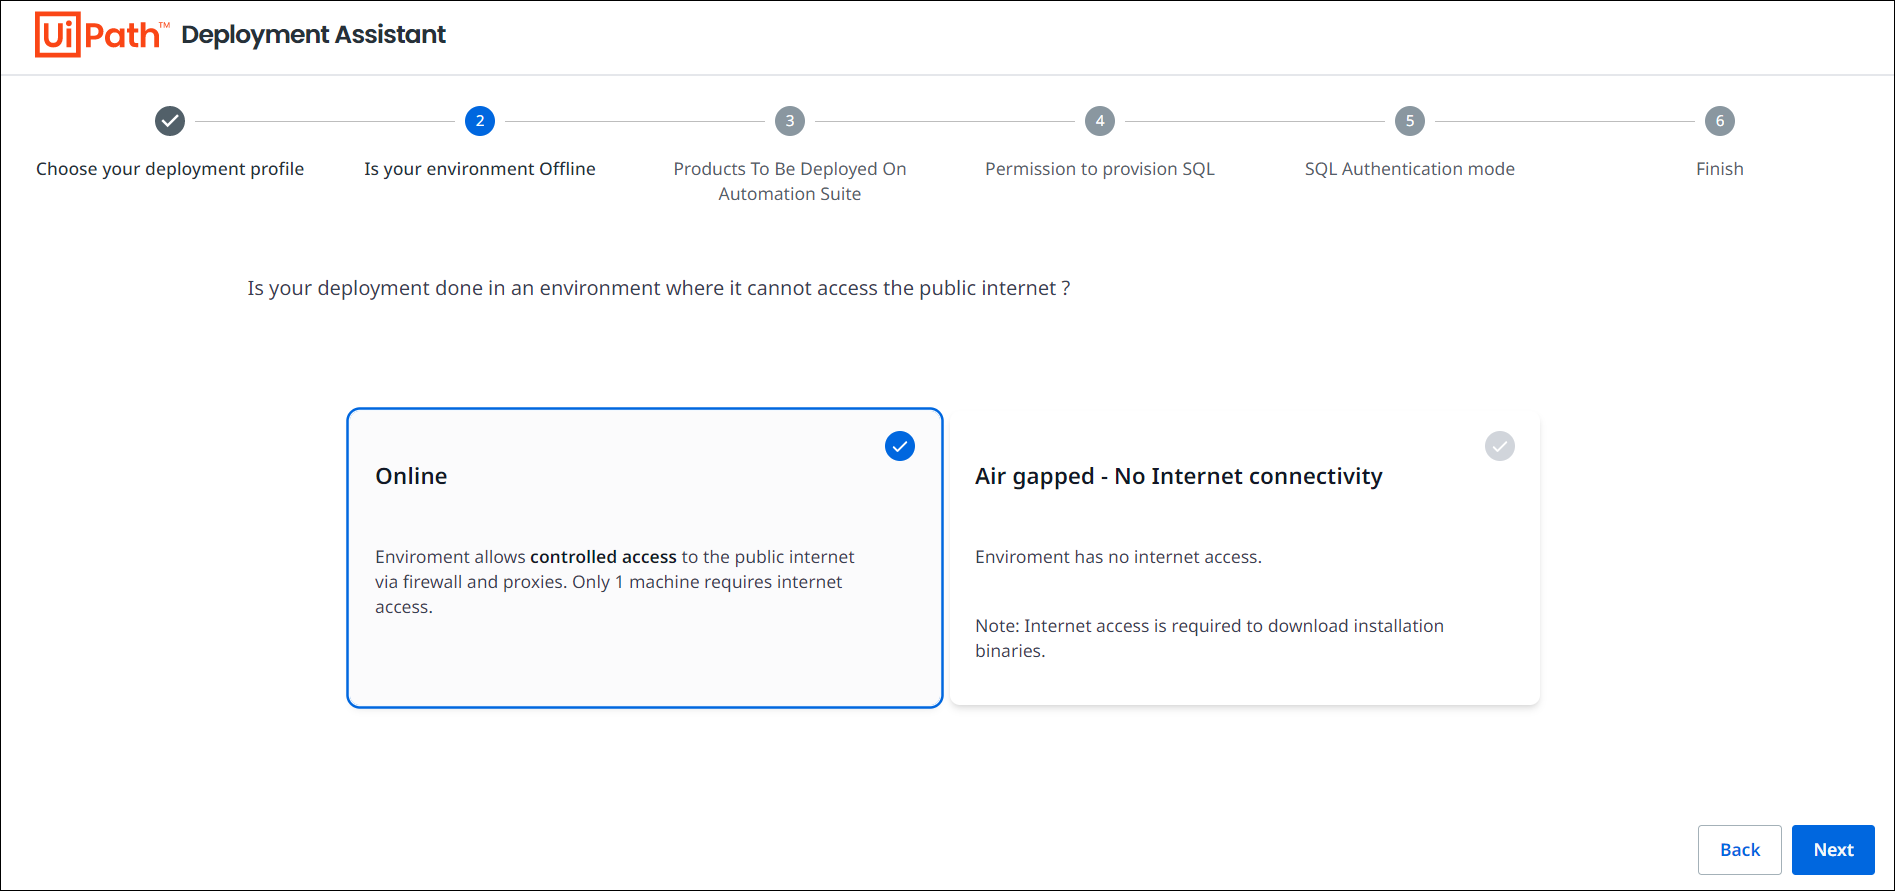Click completed step 1 checkmark circle
This screenshot has height=891, width=1895.
point(170,121)
